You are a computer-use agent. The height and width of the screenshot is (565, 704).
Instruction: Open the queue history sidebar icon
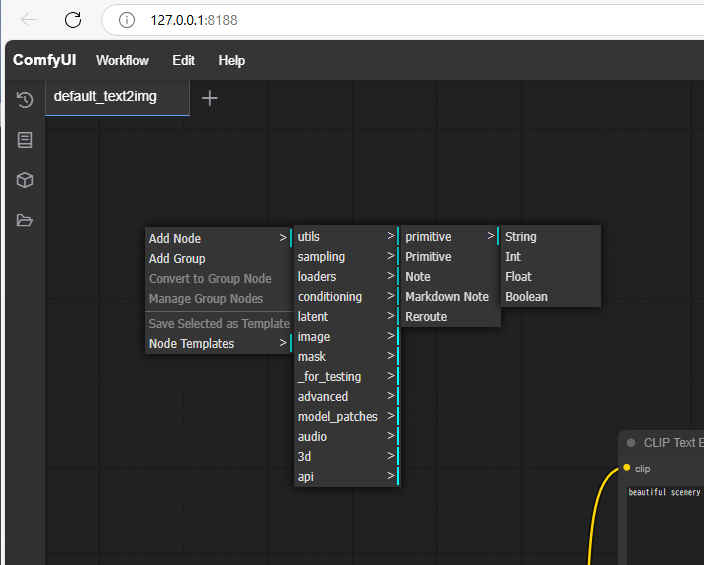25,100
